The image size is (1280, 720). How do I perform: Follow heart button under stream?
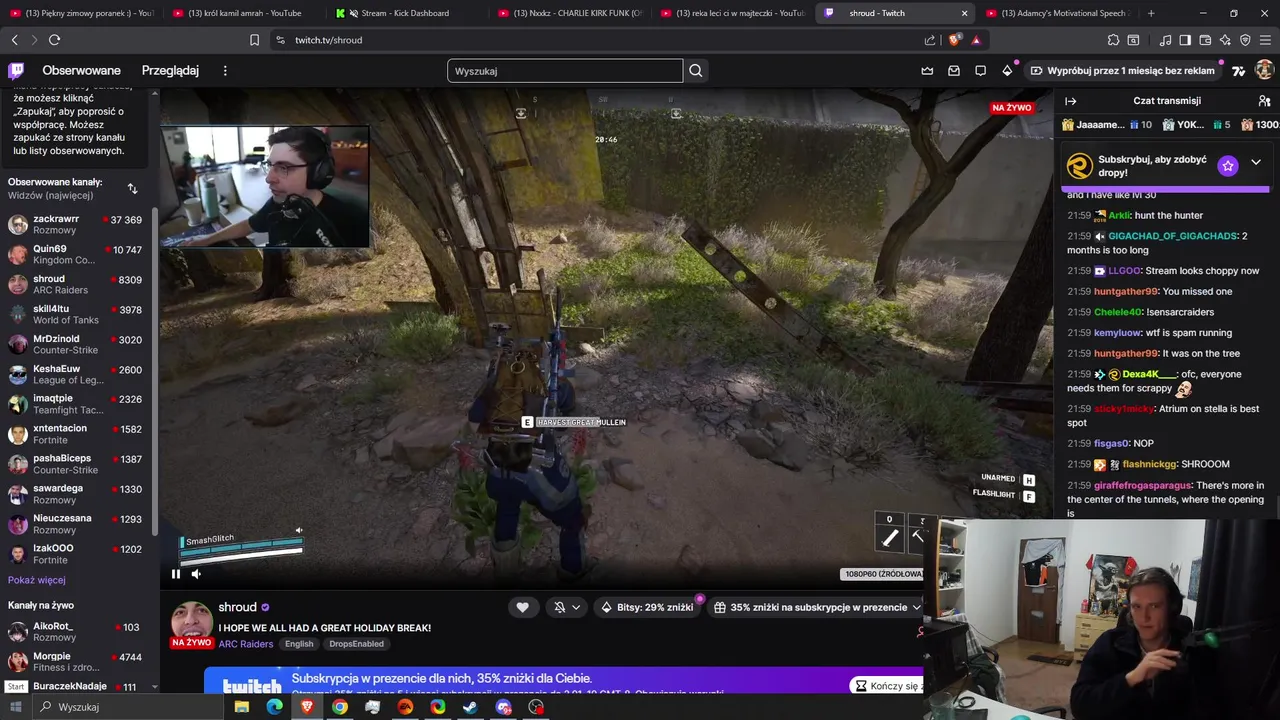coord(522,607)
